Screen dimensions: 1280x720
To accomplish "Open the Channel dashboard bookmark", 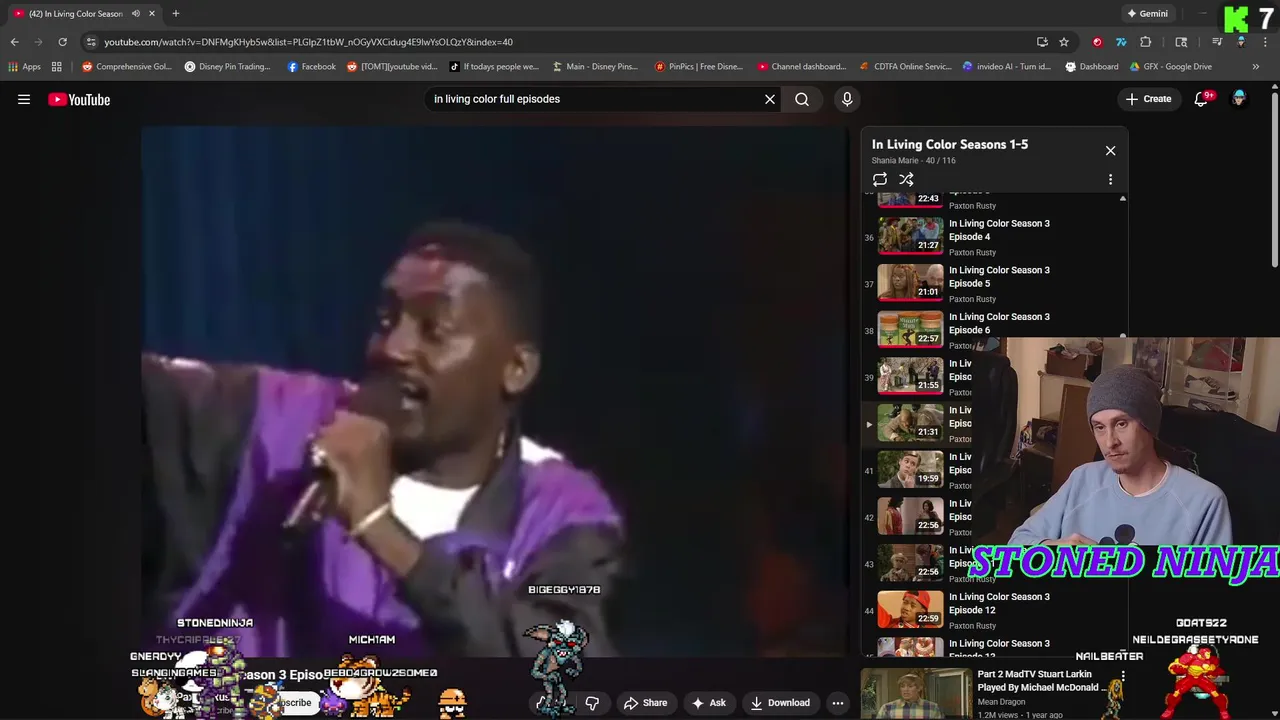I will (802, 67).
